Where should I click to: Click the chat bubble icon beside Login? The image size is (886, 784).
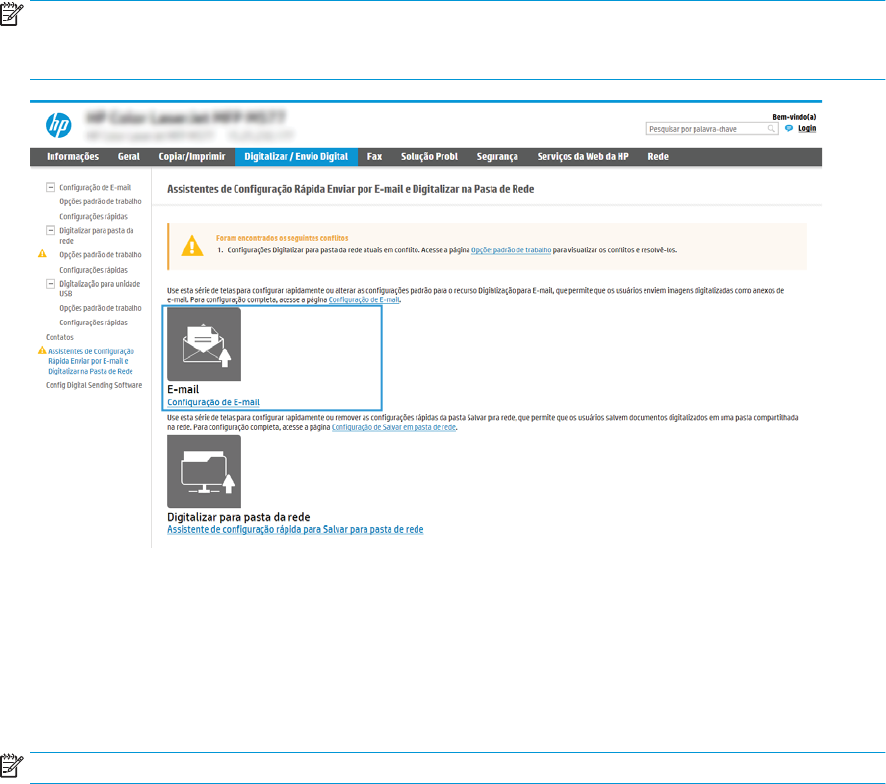pos(789,128)
